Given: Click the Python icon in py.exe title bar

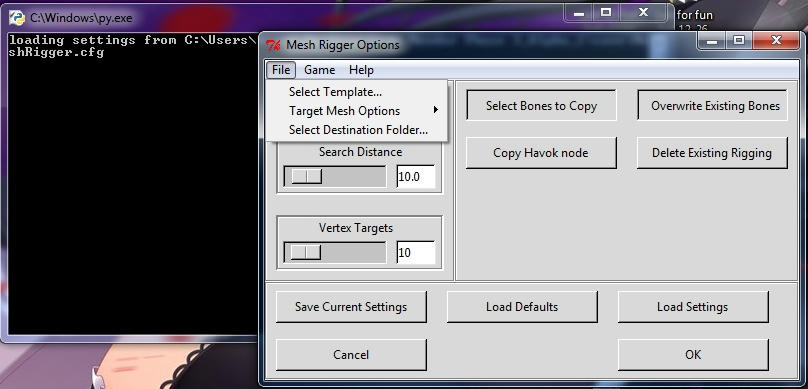Looking at the screenshot, I should pos(17,18).
